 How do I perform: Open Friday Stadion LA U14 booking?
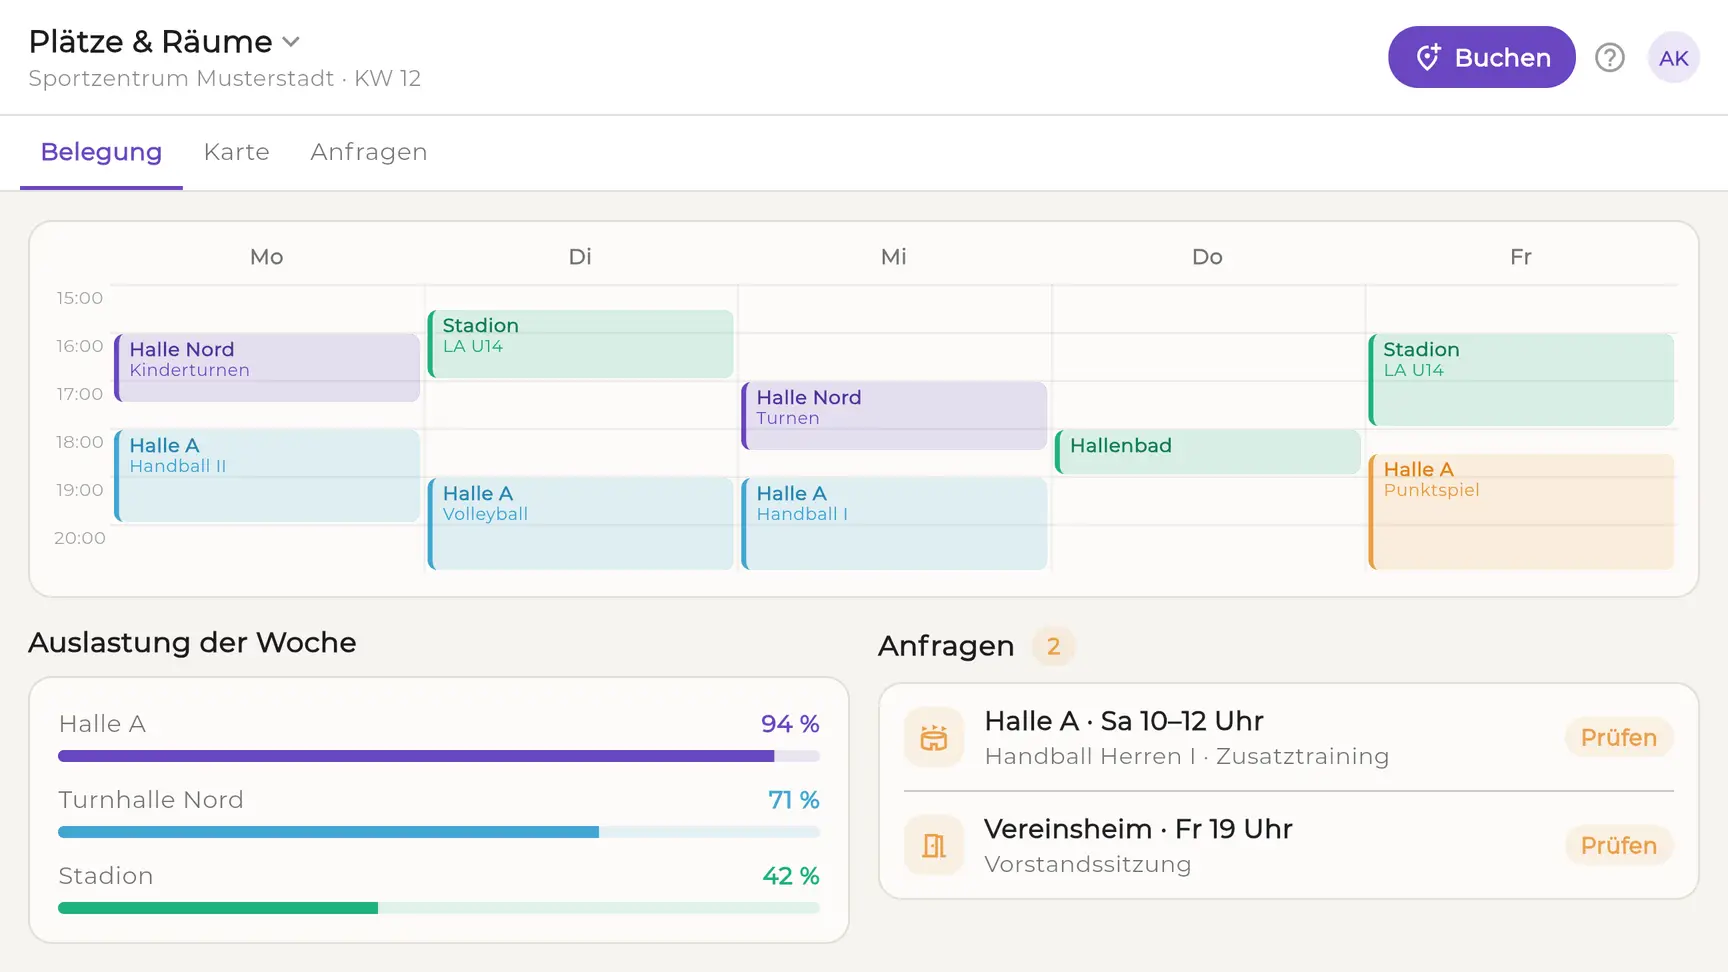[x=1521, y=380]
